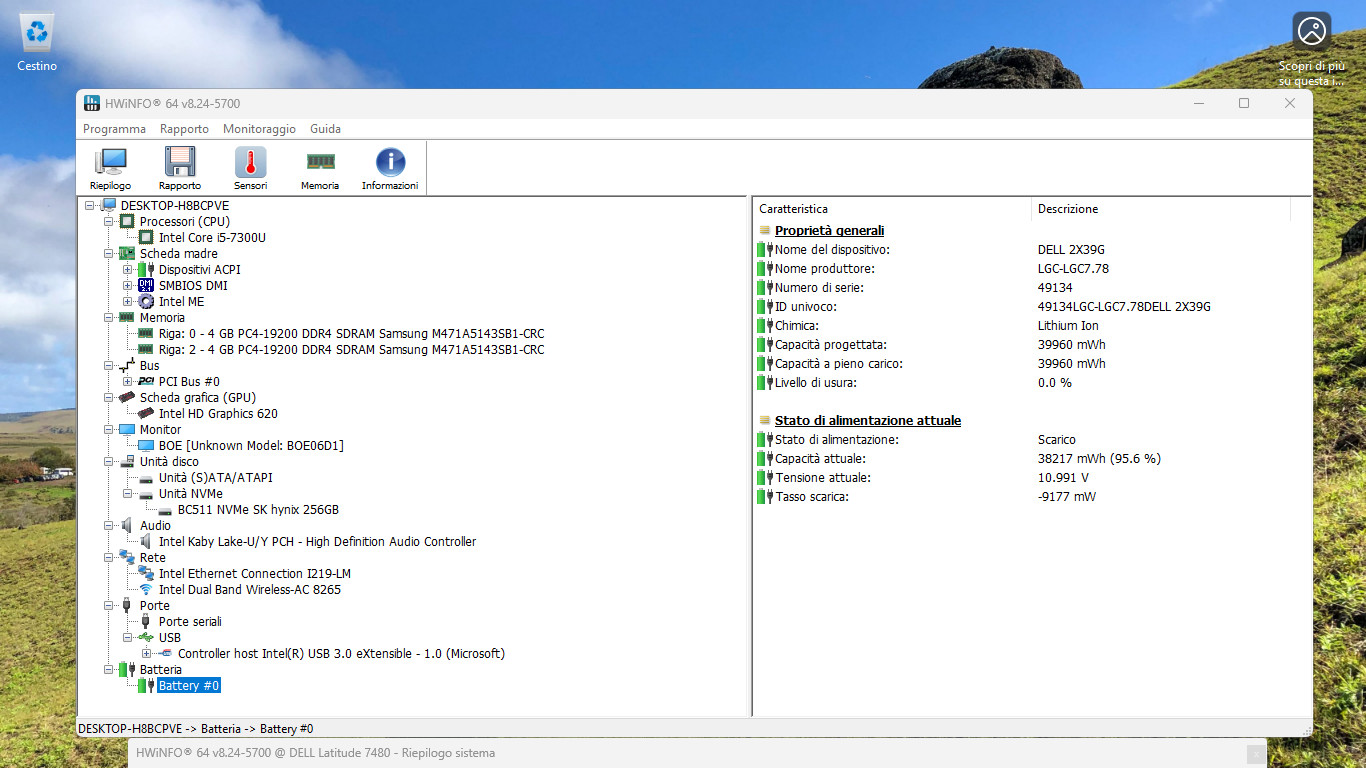Image resolution: width=1366 pixels, height=768 pixels.
Task: Select Intel Dual Band Wireless-AC 8265 entry
Action: point(250,590)
